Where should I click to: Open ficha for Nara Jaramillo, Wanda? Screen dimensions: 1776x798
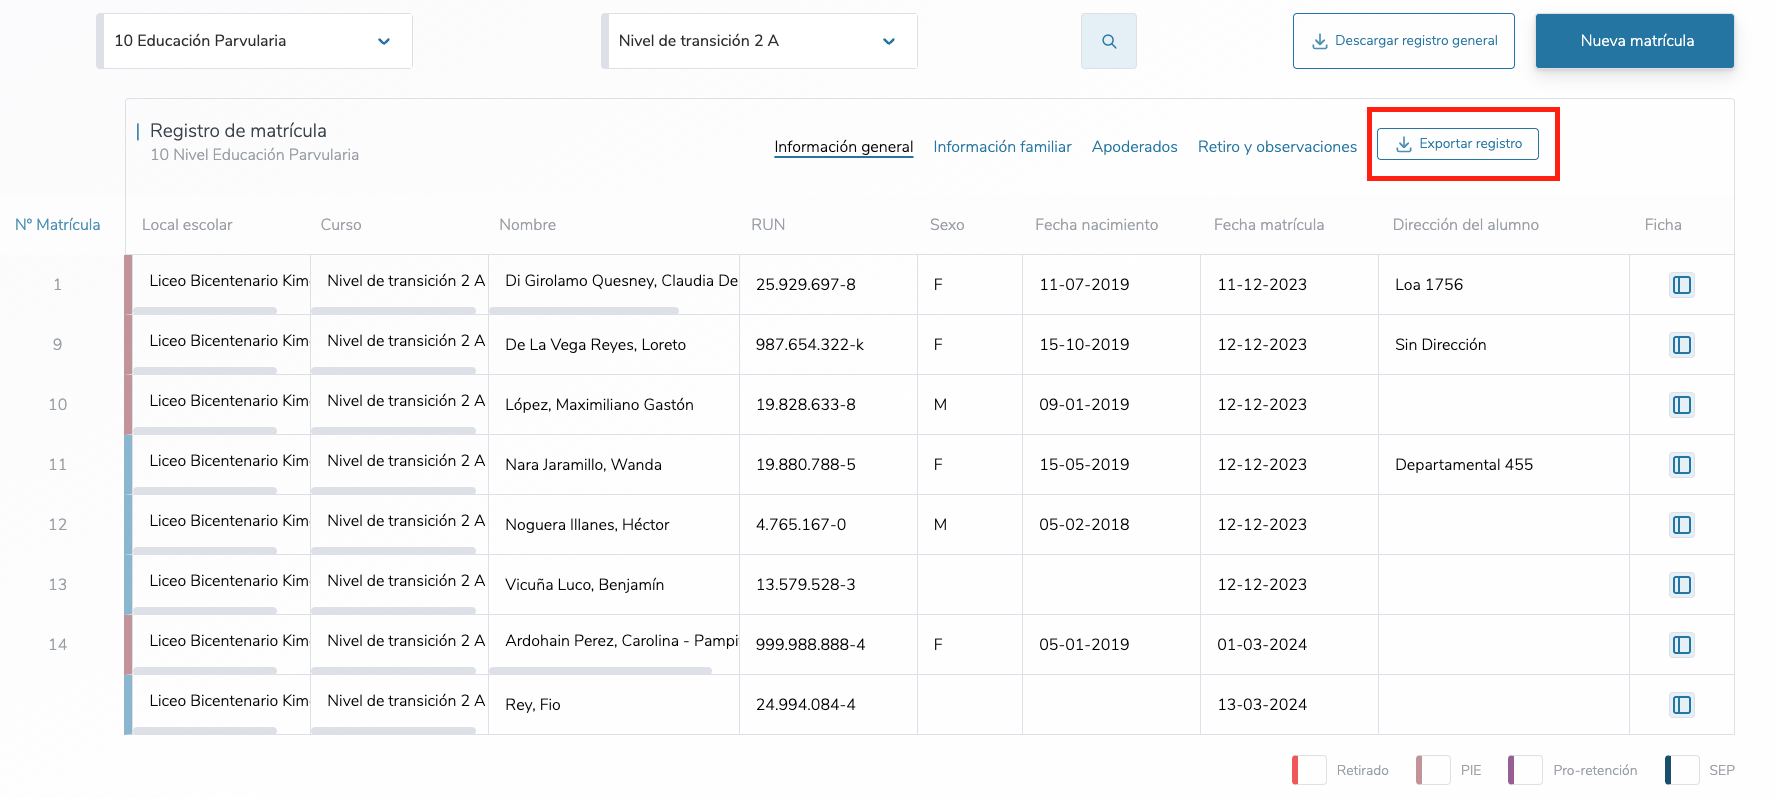tap(1682, 465)
